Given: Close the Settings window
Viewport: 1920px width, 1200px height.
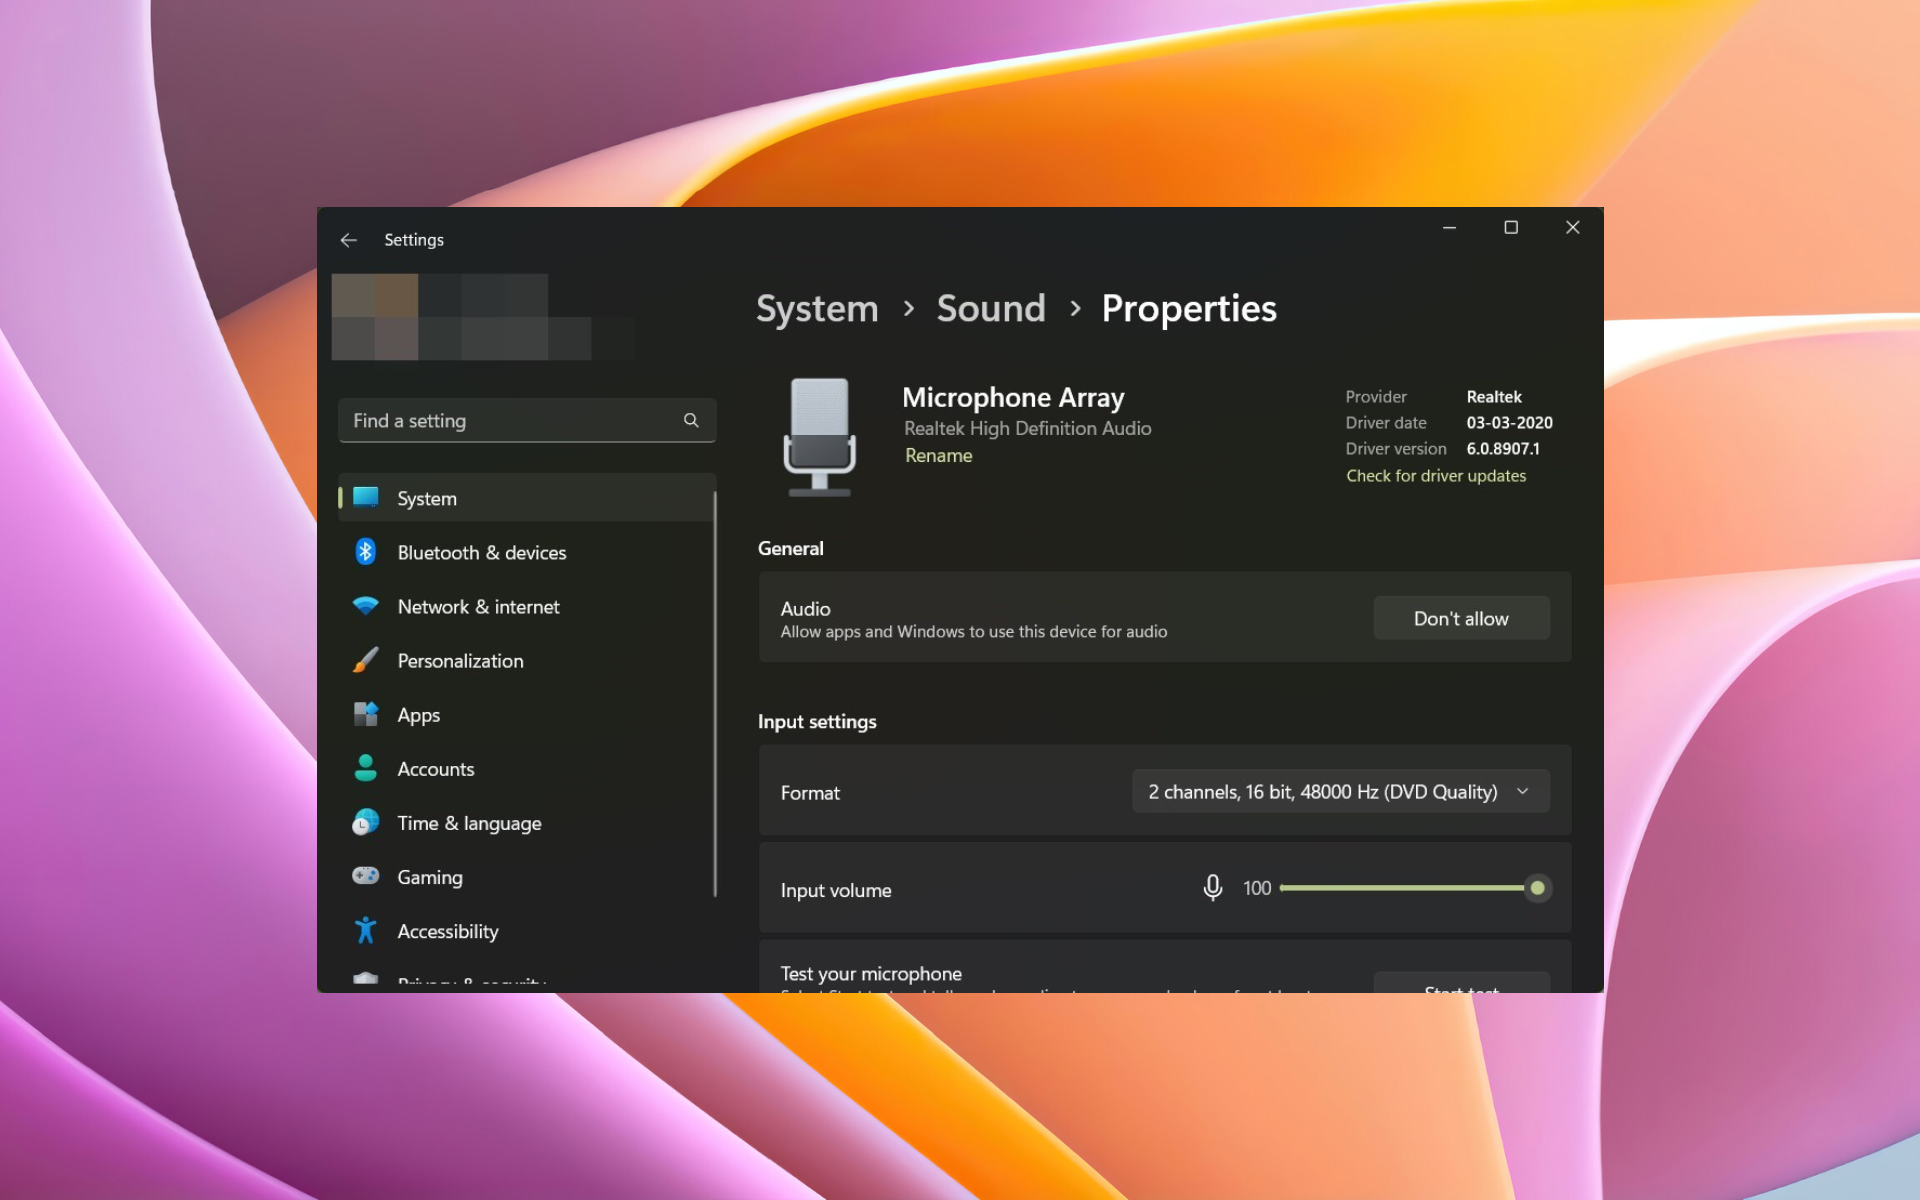Looking at the screenshot, I should pyautogui.click(x=1573, y=228).
